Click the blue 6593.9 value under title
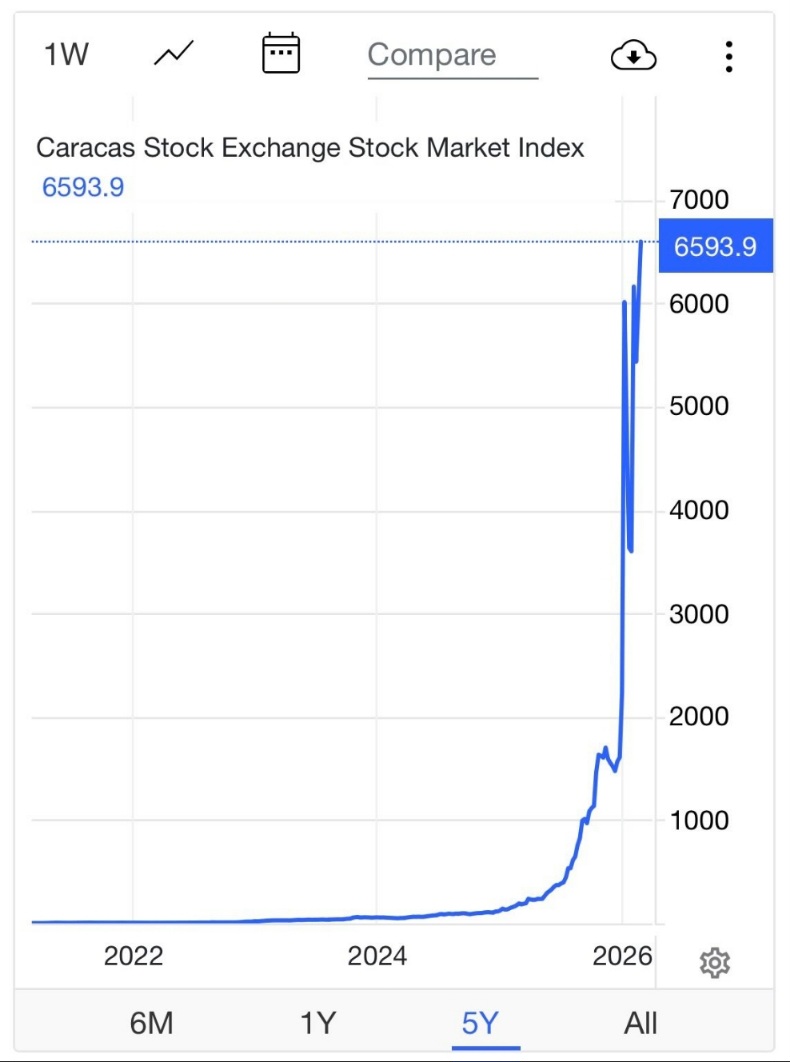Viewport: 790px width, 1062px height. coord(83,187)
